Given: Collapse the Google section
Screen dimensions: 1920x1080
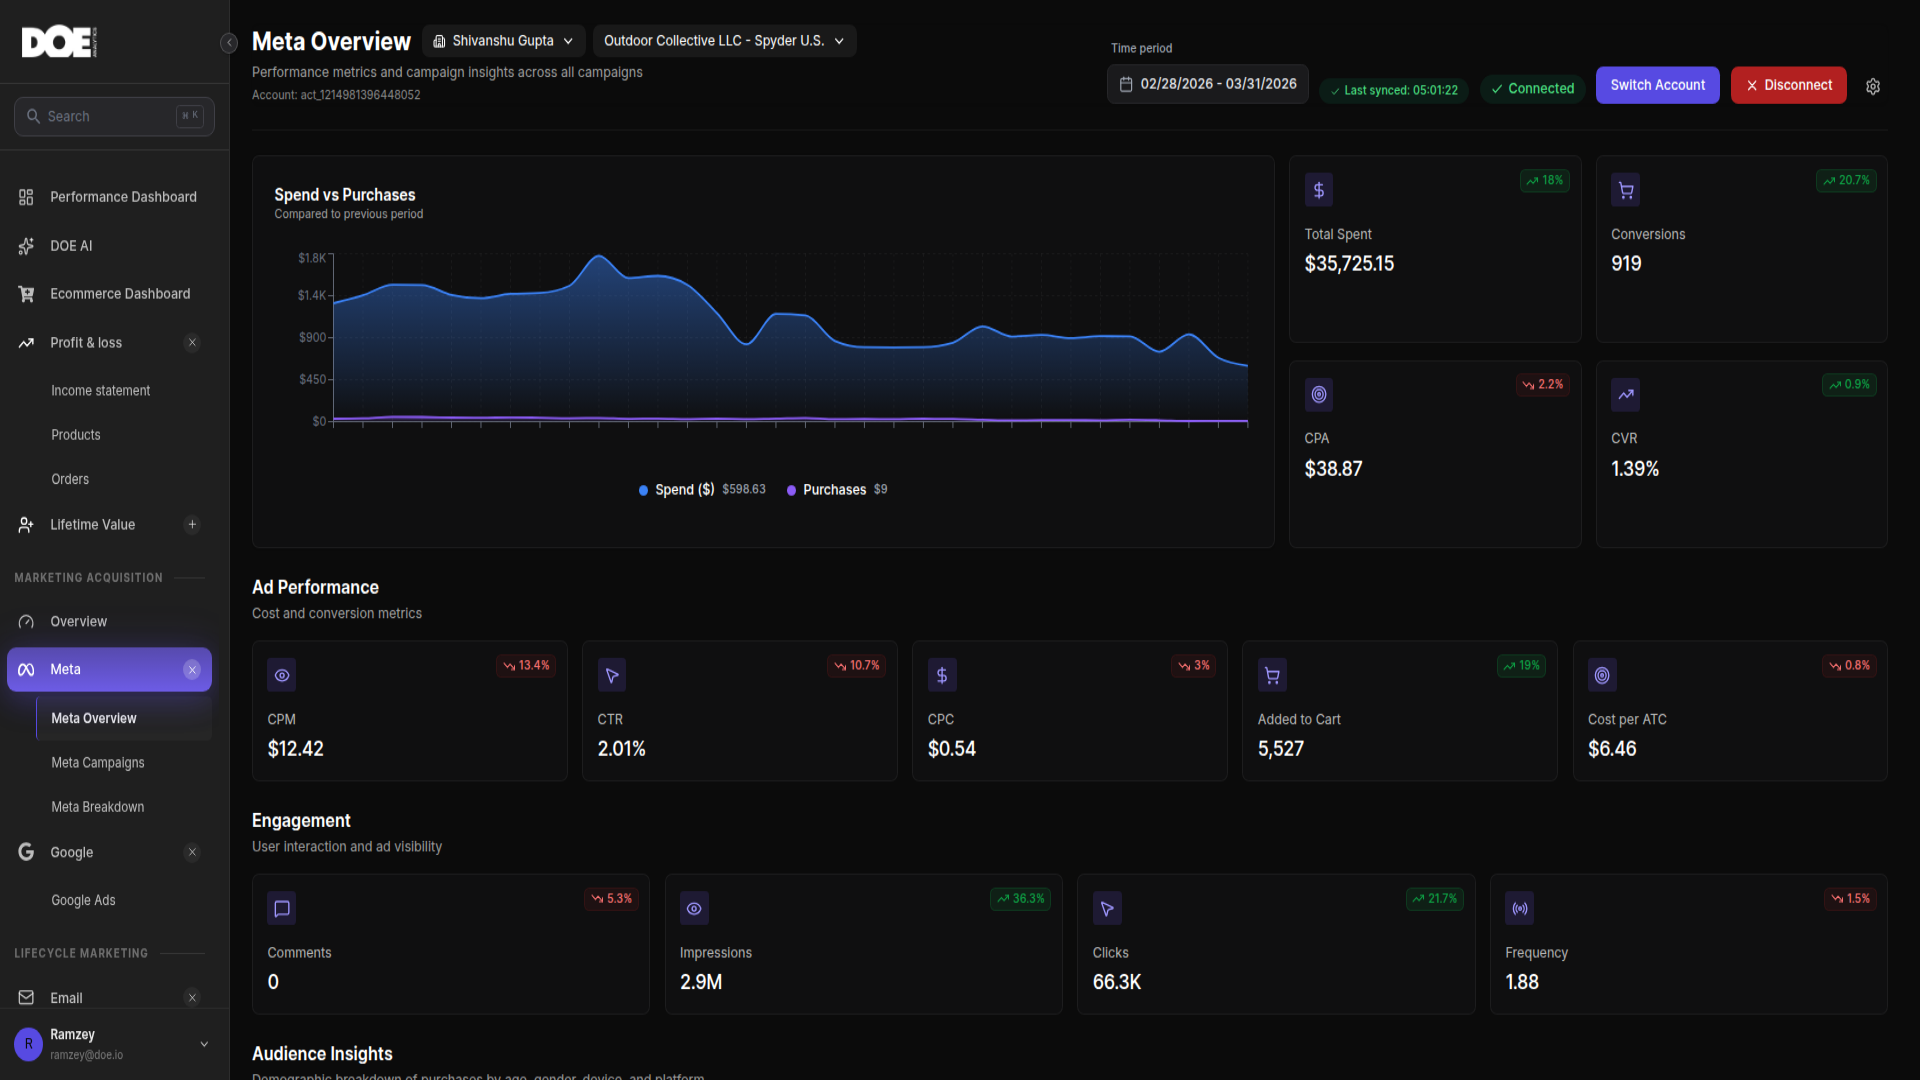Looking at the screenshot, I should pos(192,852).
